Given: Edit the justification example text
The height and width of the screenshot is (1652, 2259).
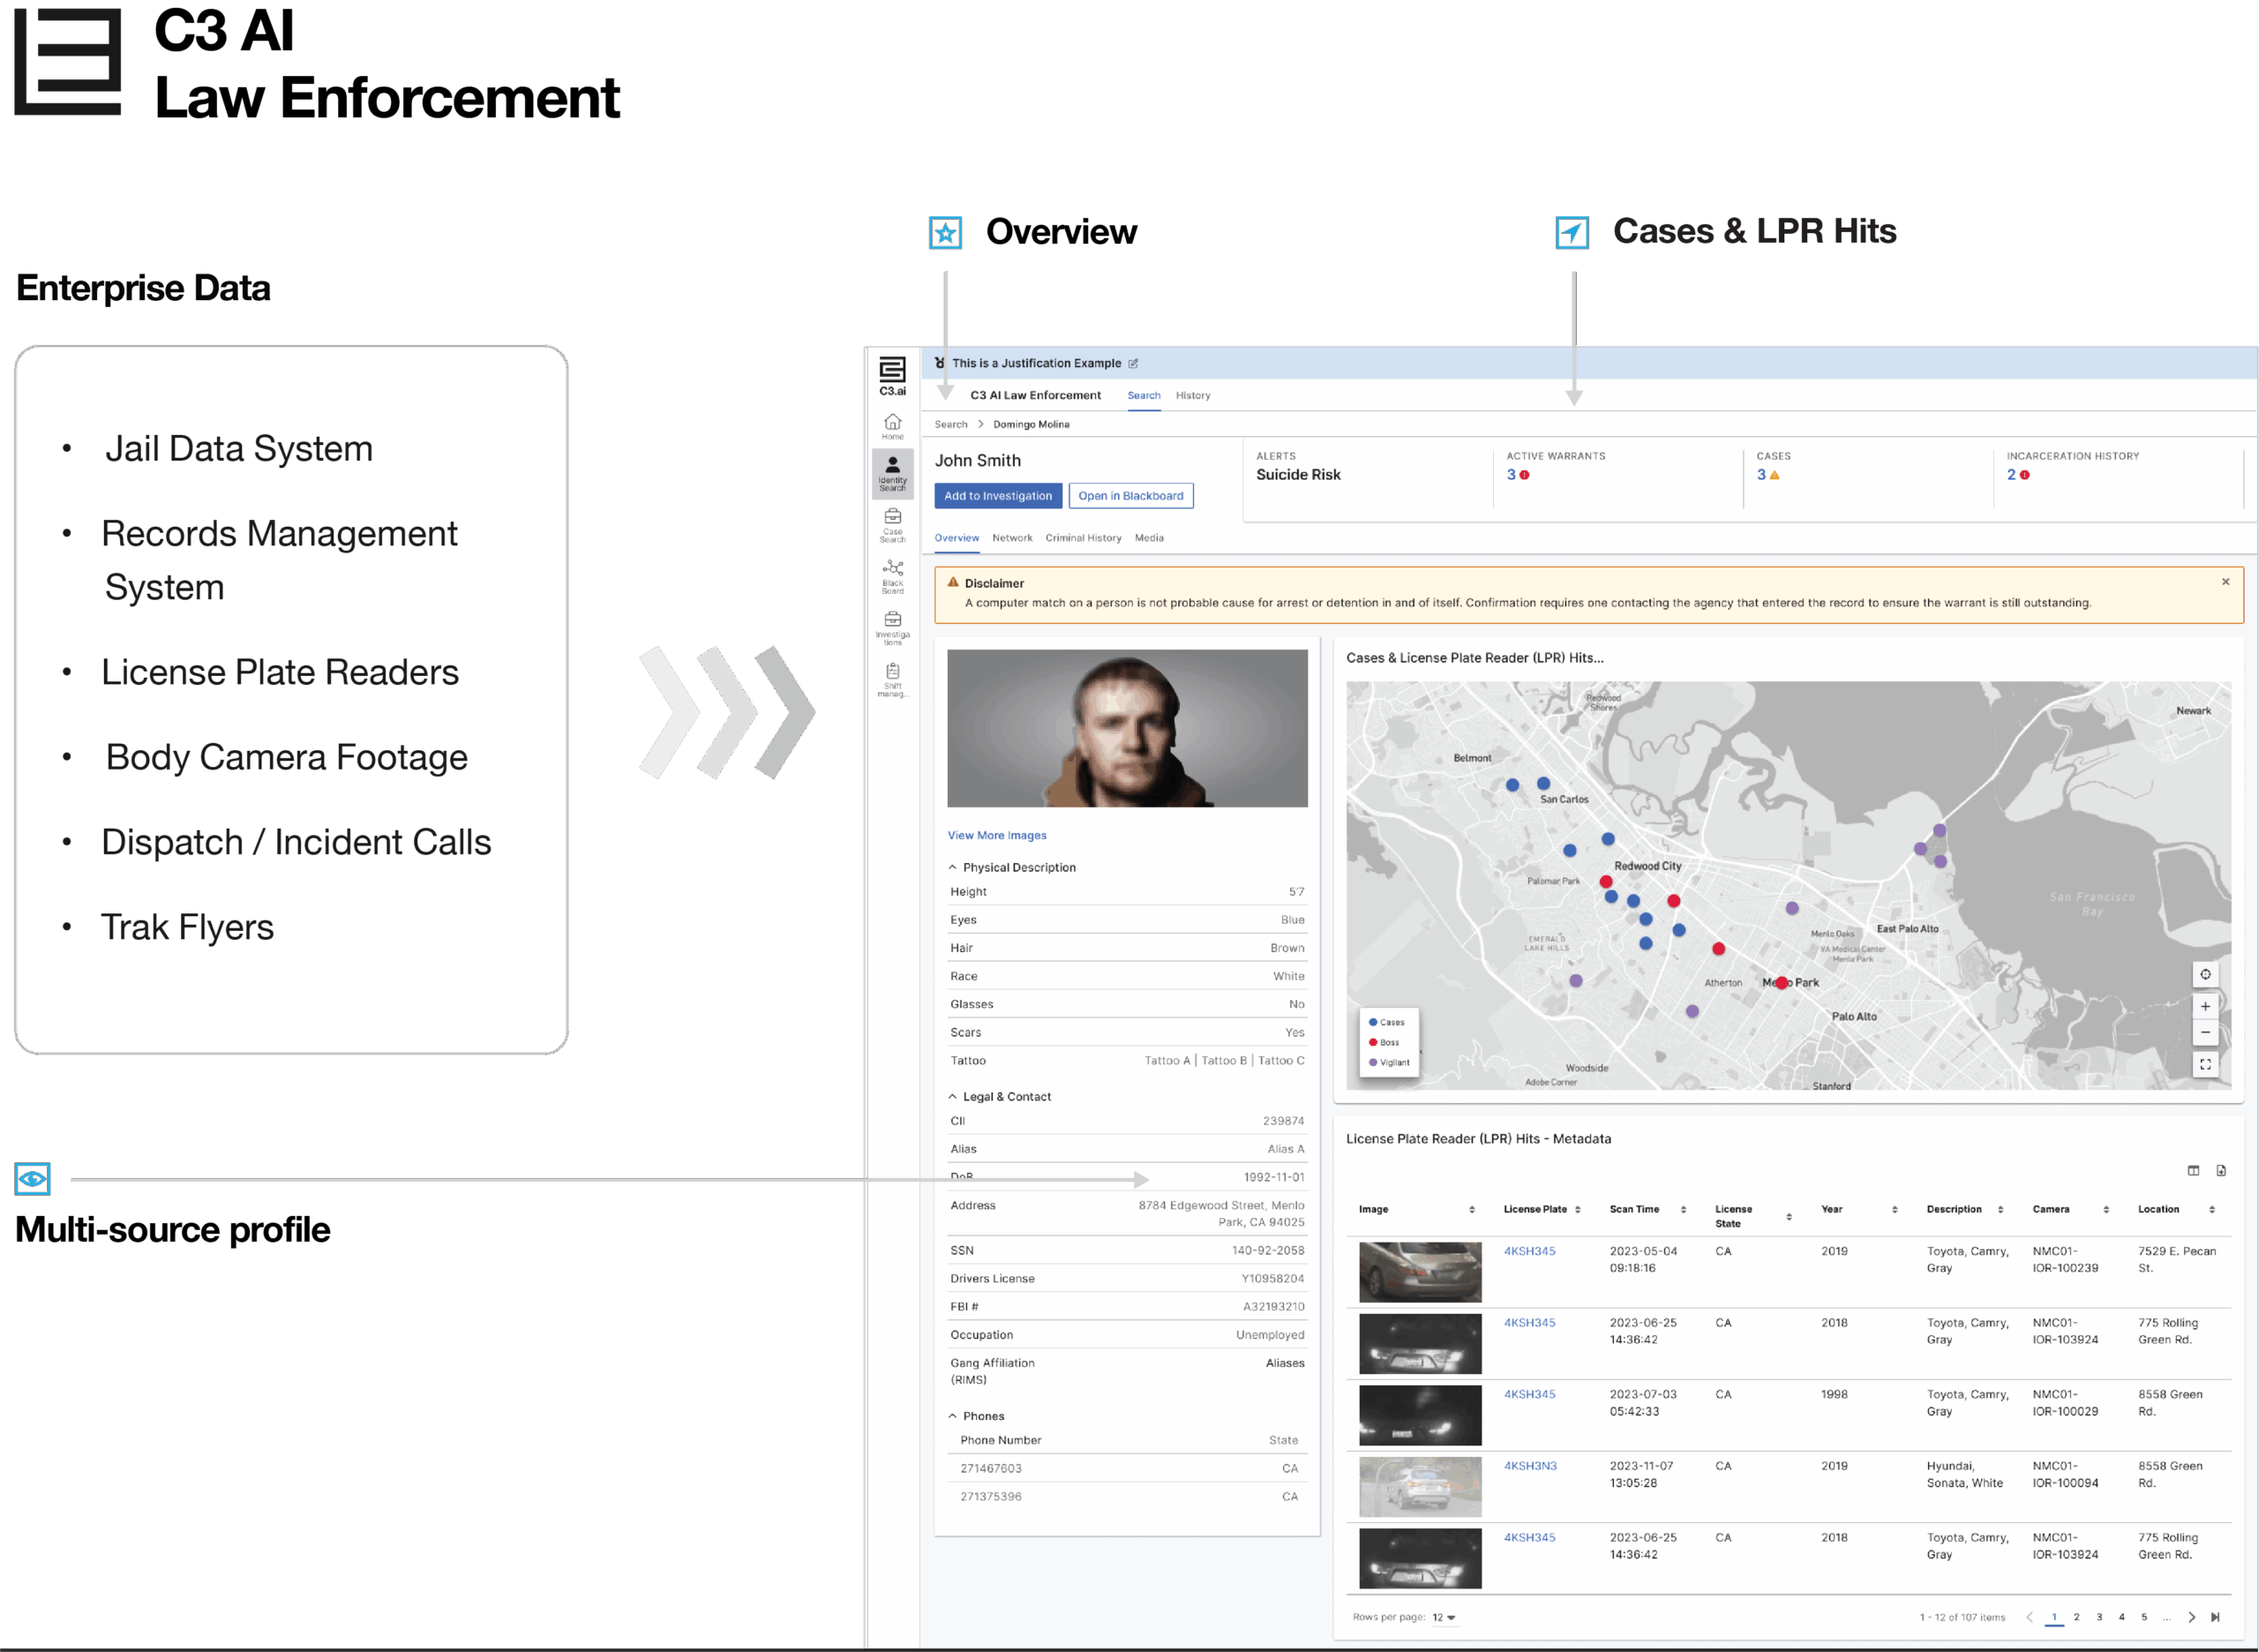Looking at the screenshot, I should point(1133,364).
